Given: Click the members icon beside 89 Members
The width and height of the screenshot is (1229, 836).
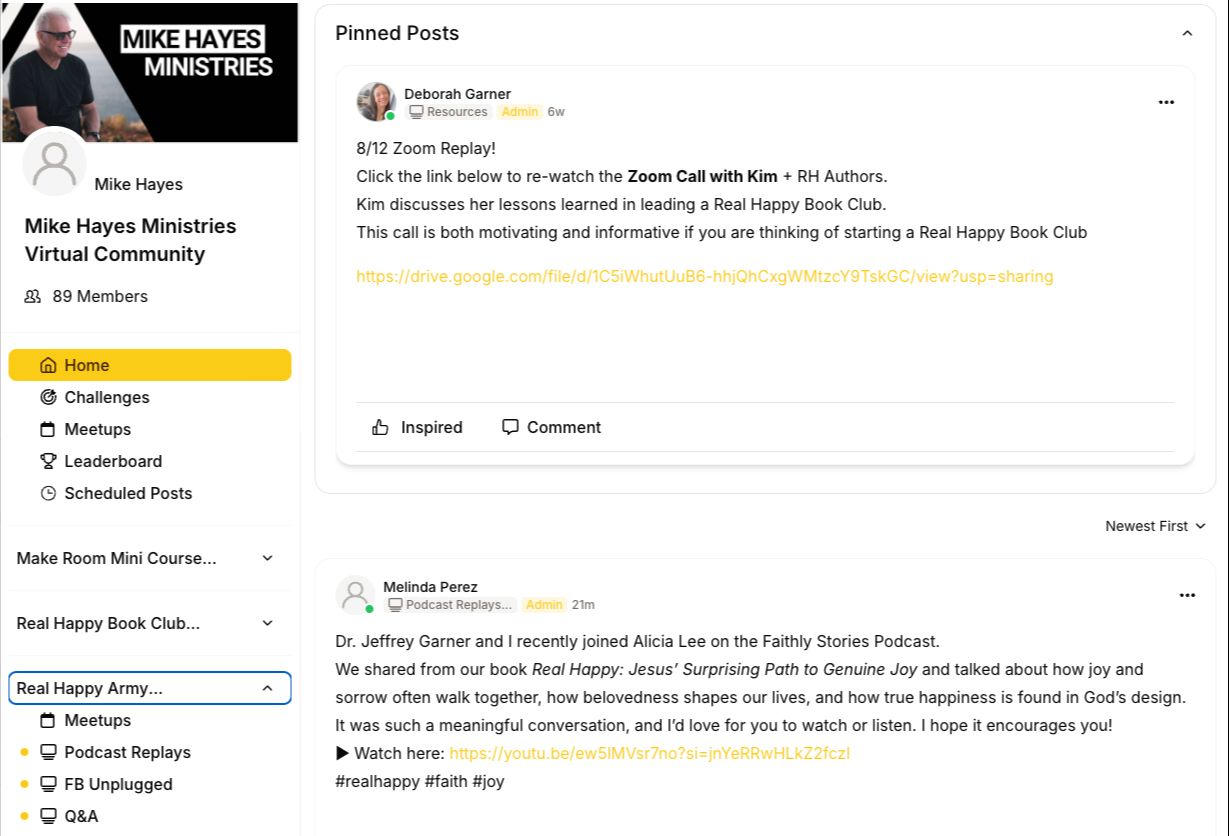Looking at the screenshot, I should pyautogui.click(x=33, y=296).
